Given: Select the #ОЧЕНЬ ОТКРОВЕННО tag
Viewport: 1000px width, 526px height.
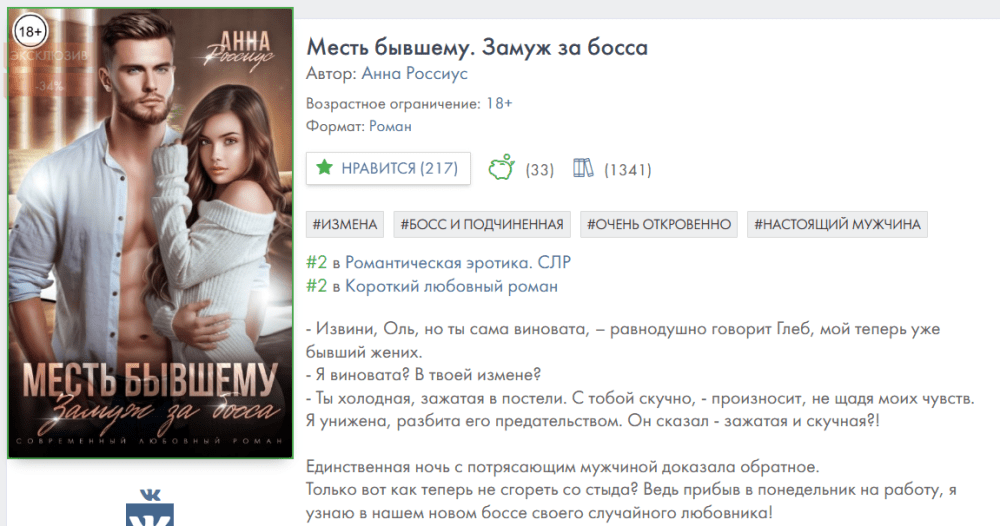Looking at the screenshot, I should pos(659,224).
